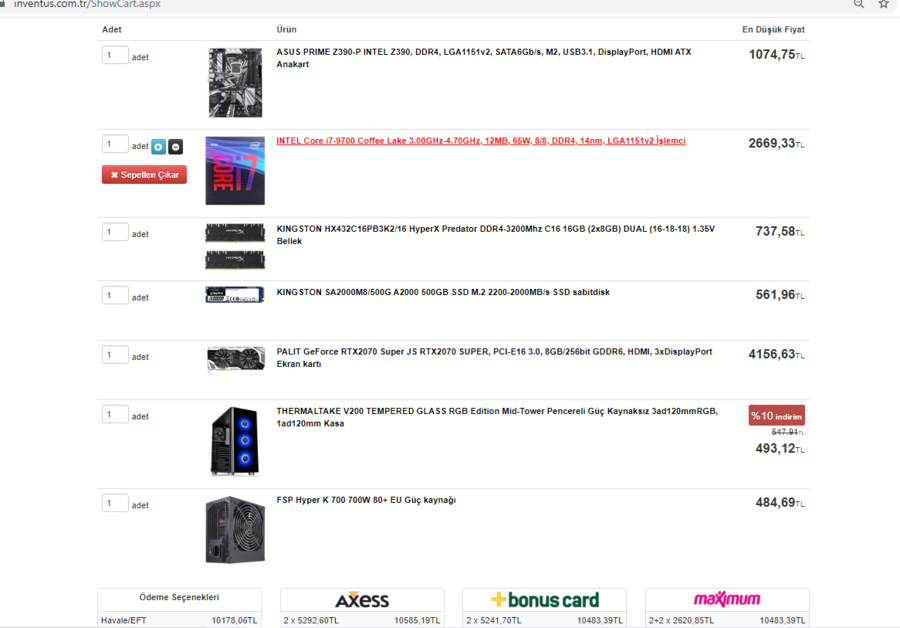Click the price 1074,75 TL
The height and width of the screenshot is (628, 900).
click(777, 55)
